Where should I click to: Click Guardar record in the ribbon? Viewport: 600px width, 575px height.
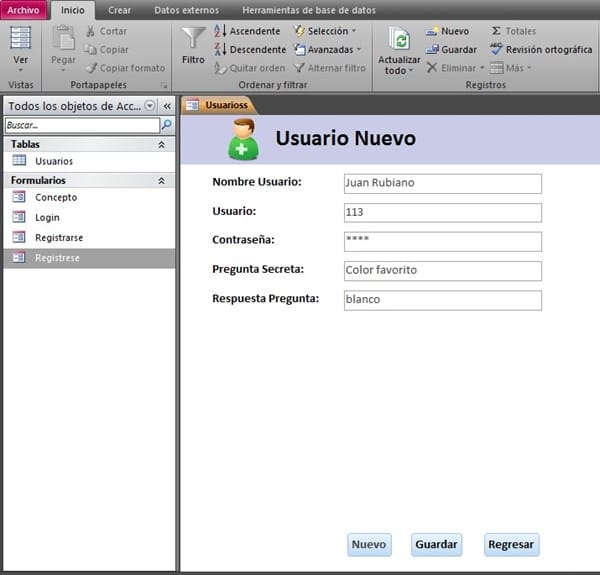[x=451, y=49]
